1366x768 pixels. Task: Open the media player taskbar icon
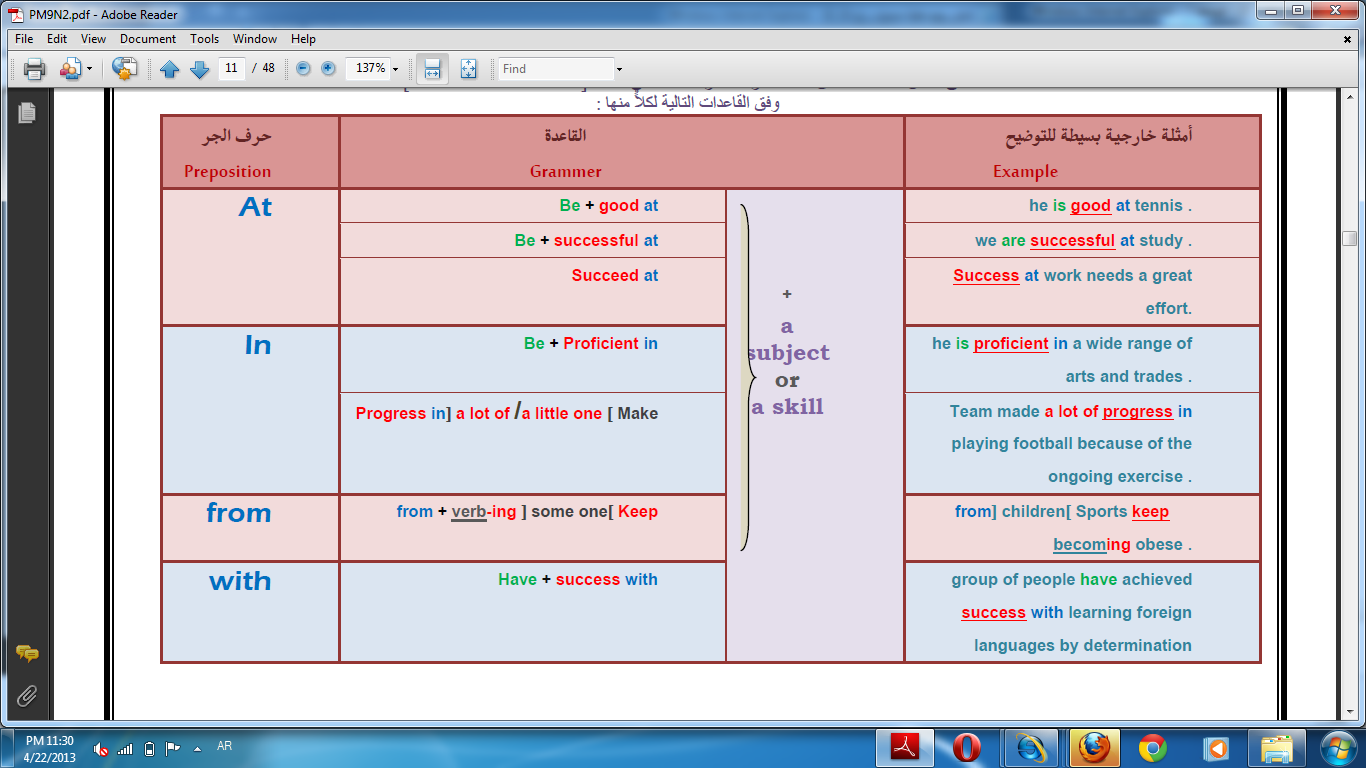click(1216, 747)
